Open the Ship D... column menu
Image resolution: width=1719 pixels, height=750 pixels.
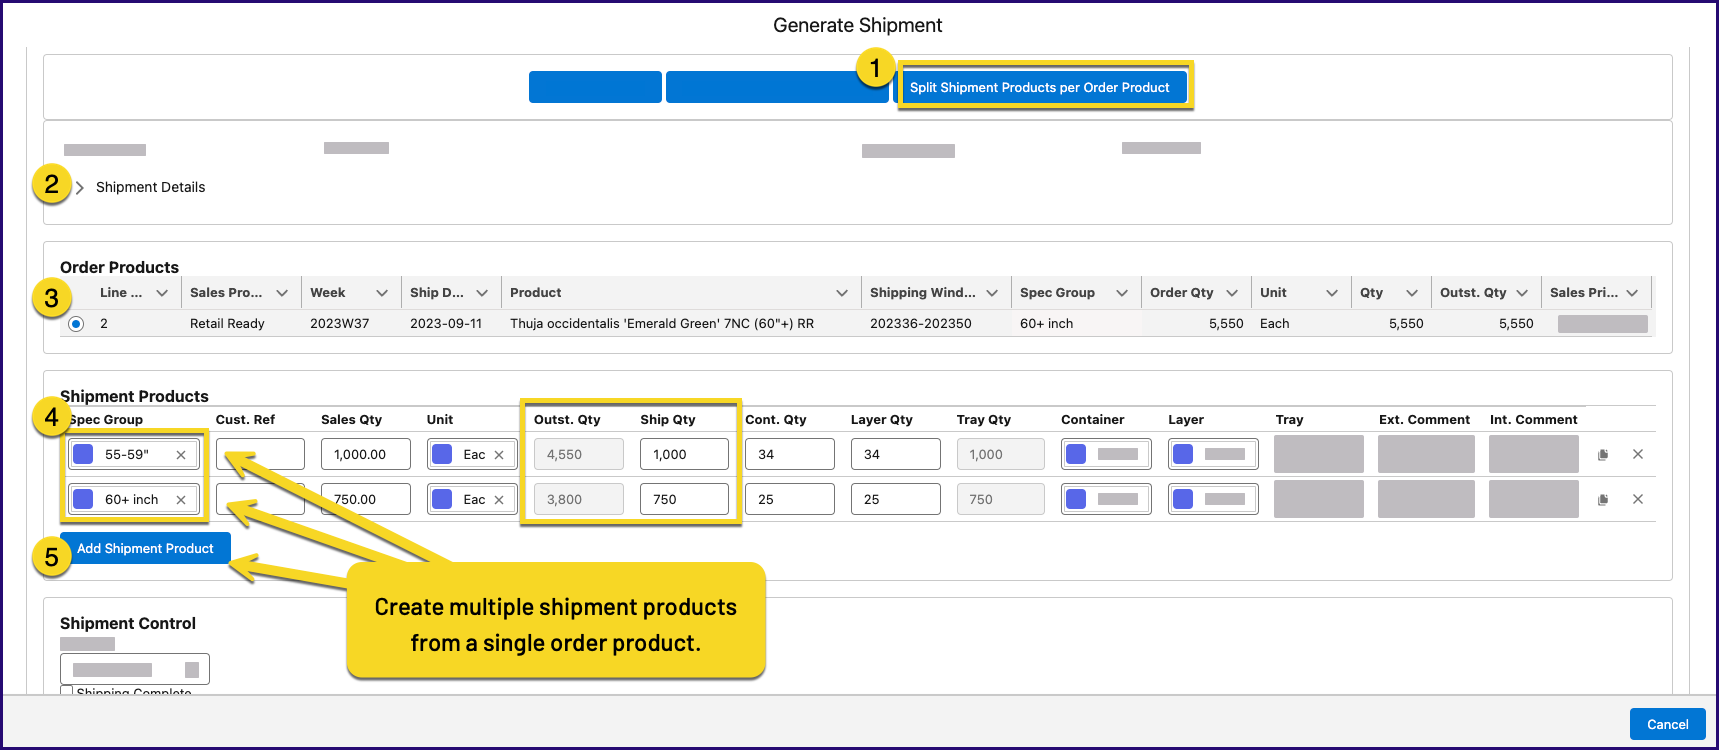[x=482, y=293]
